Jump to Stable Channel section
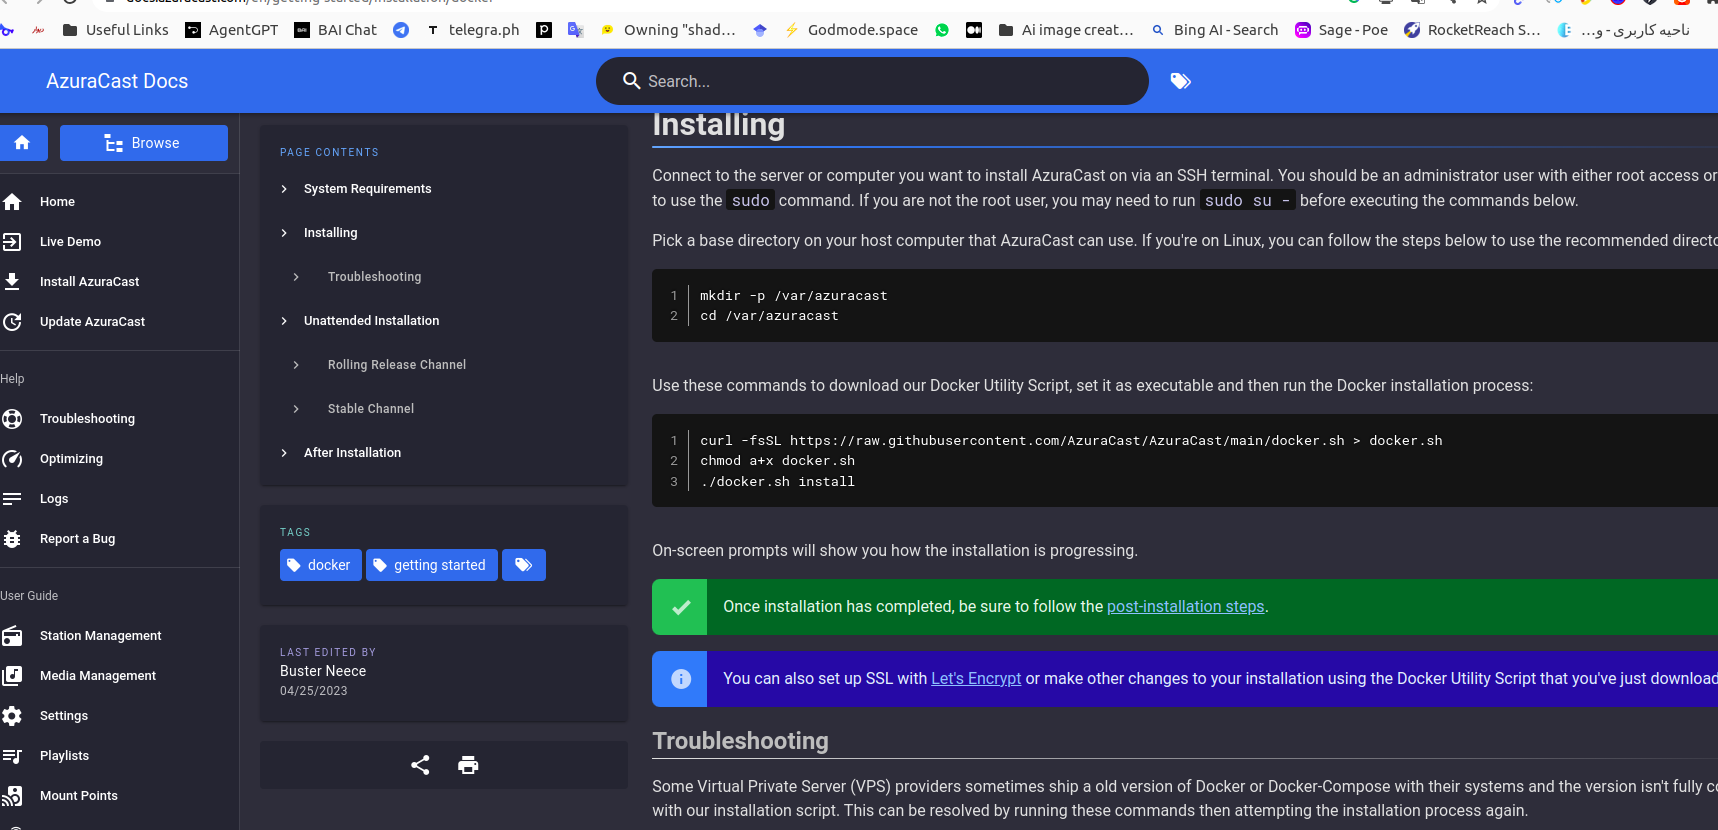 [371, 409]
